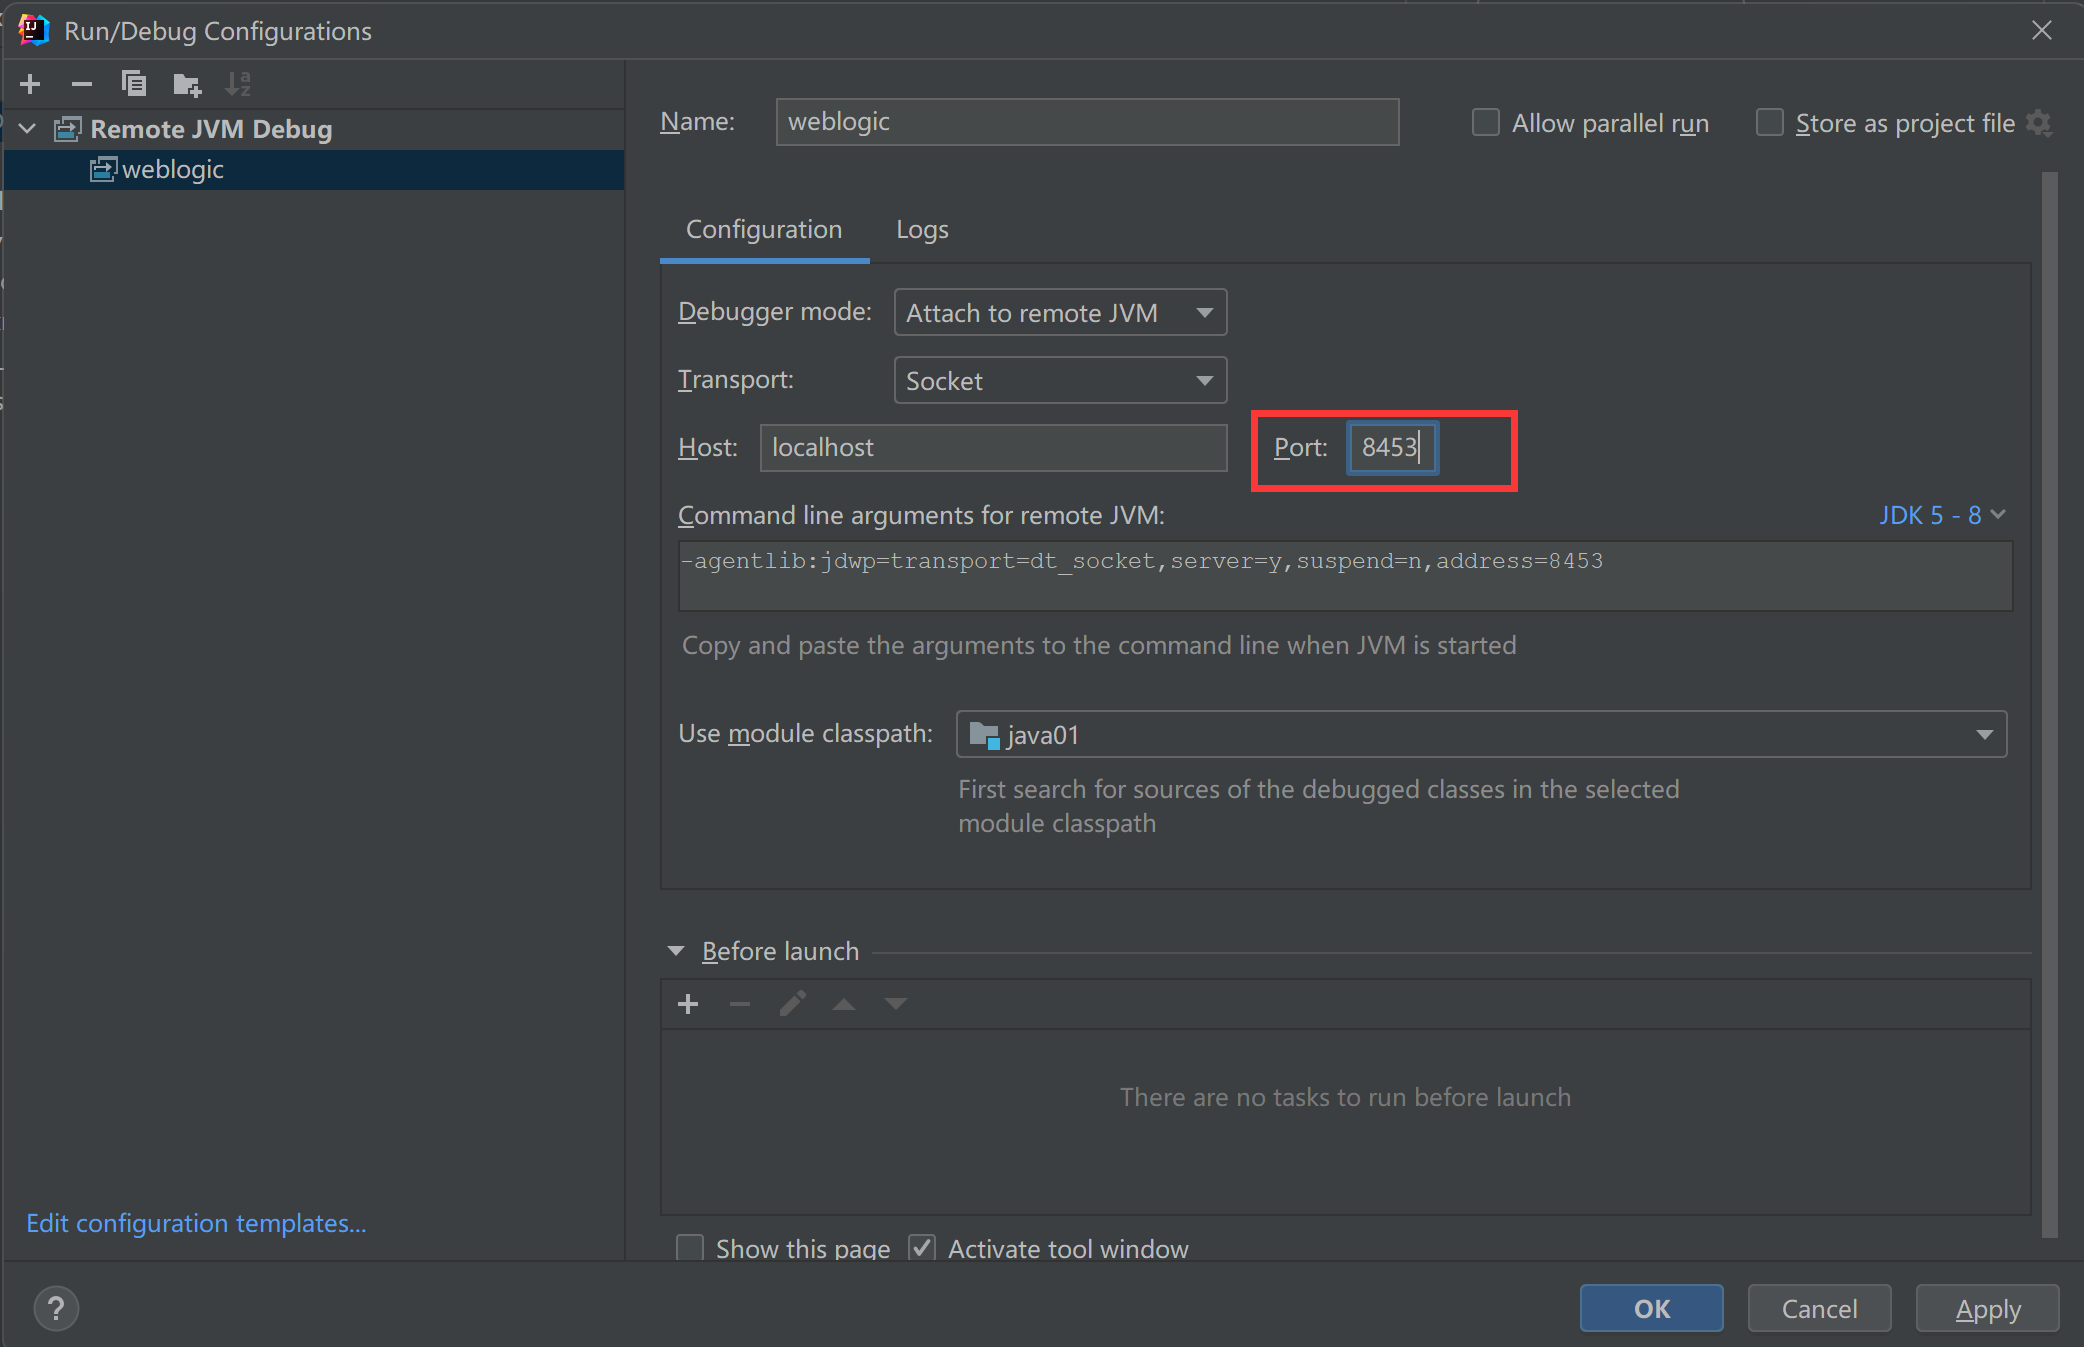Click the dialog's vertical scrollbar

(x=2049, y=704)
